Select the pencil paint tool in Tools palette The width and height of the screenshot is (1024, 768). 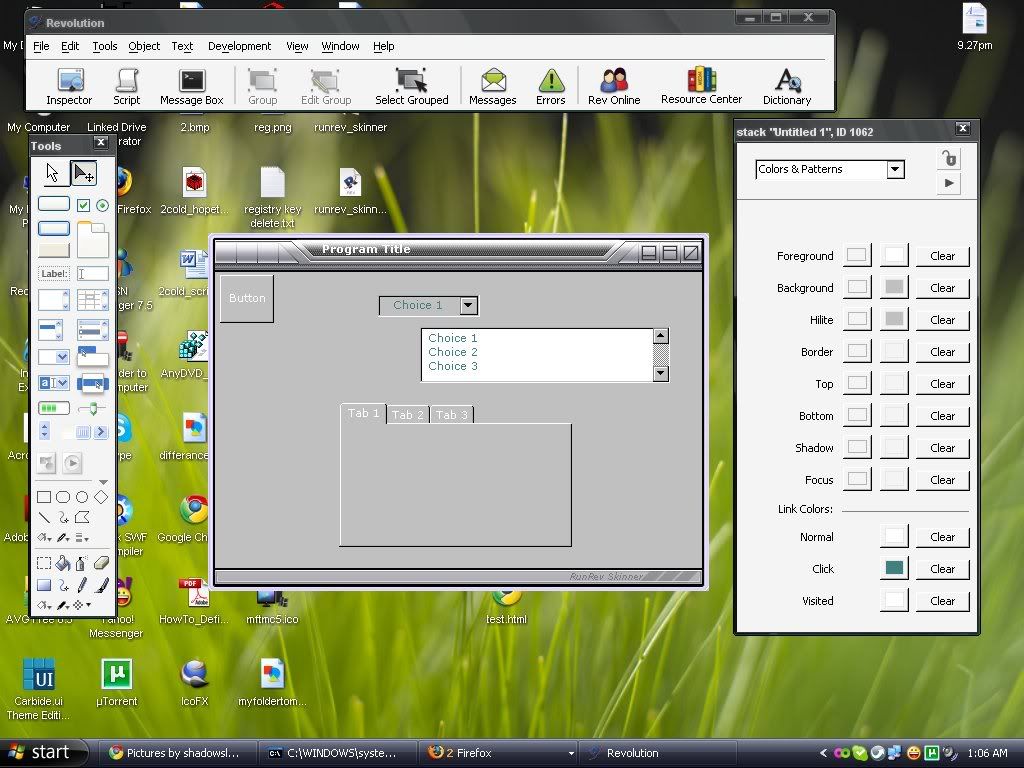82,585
